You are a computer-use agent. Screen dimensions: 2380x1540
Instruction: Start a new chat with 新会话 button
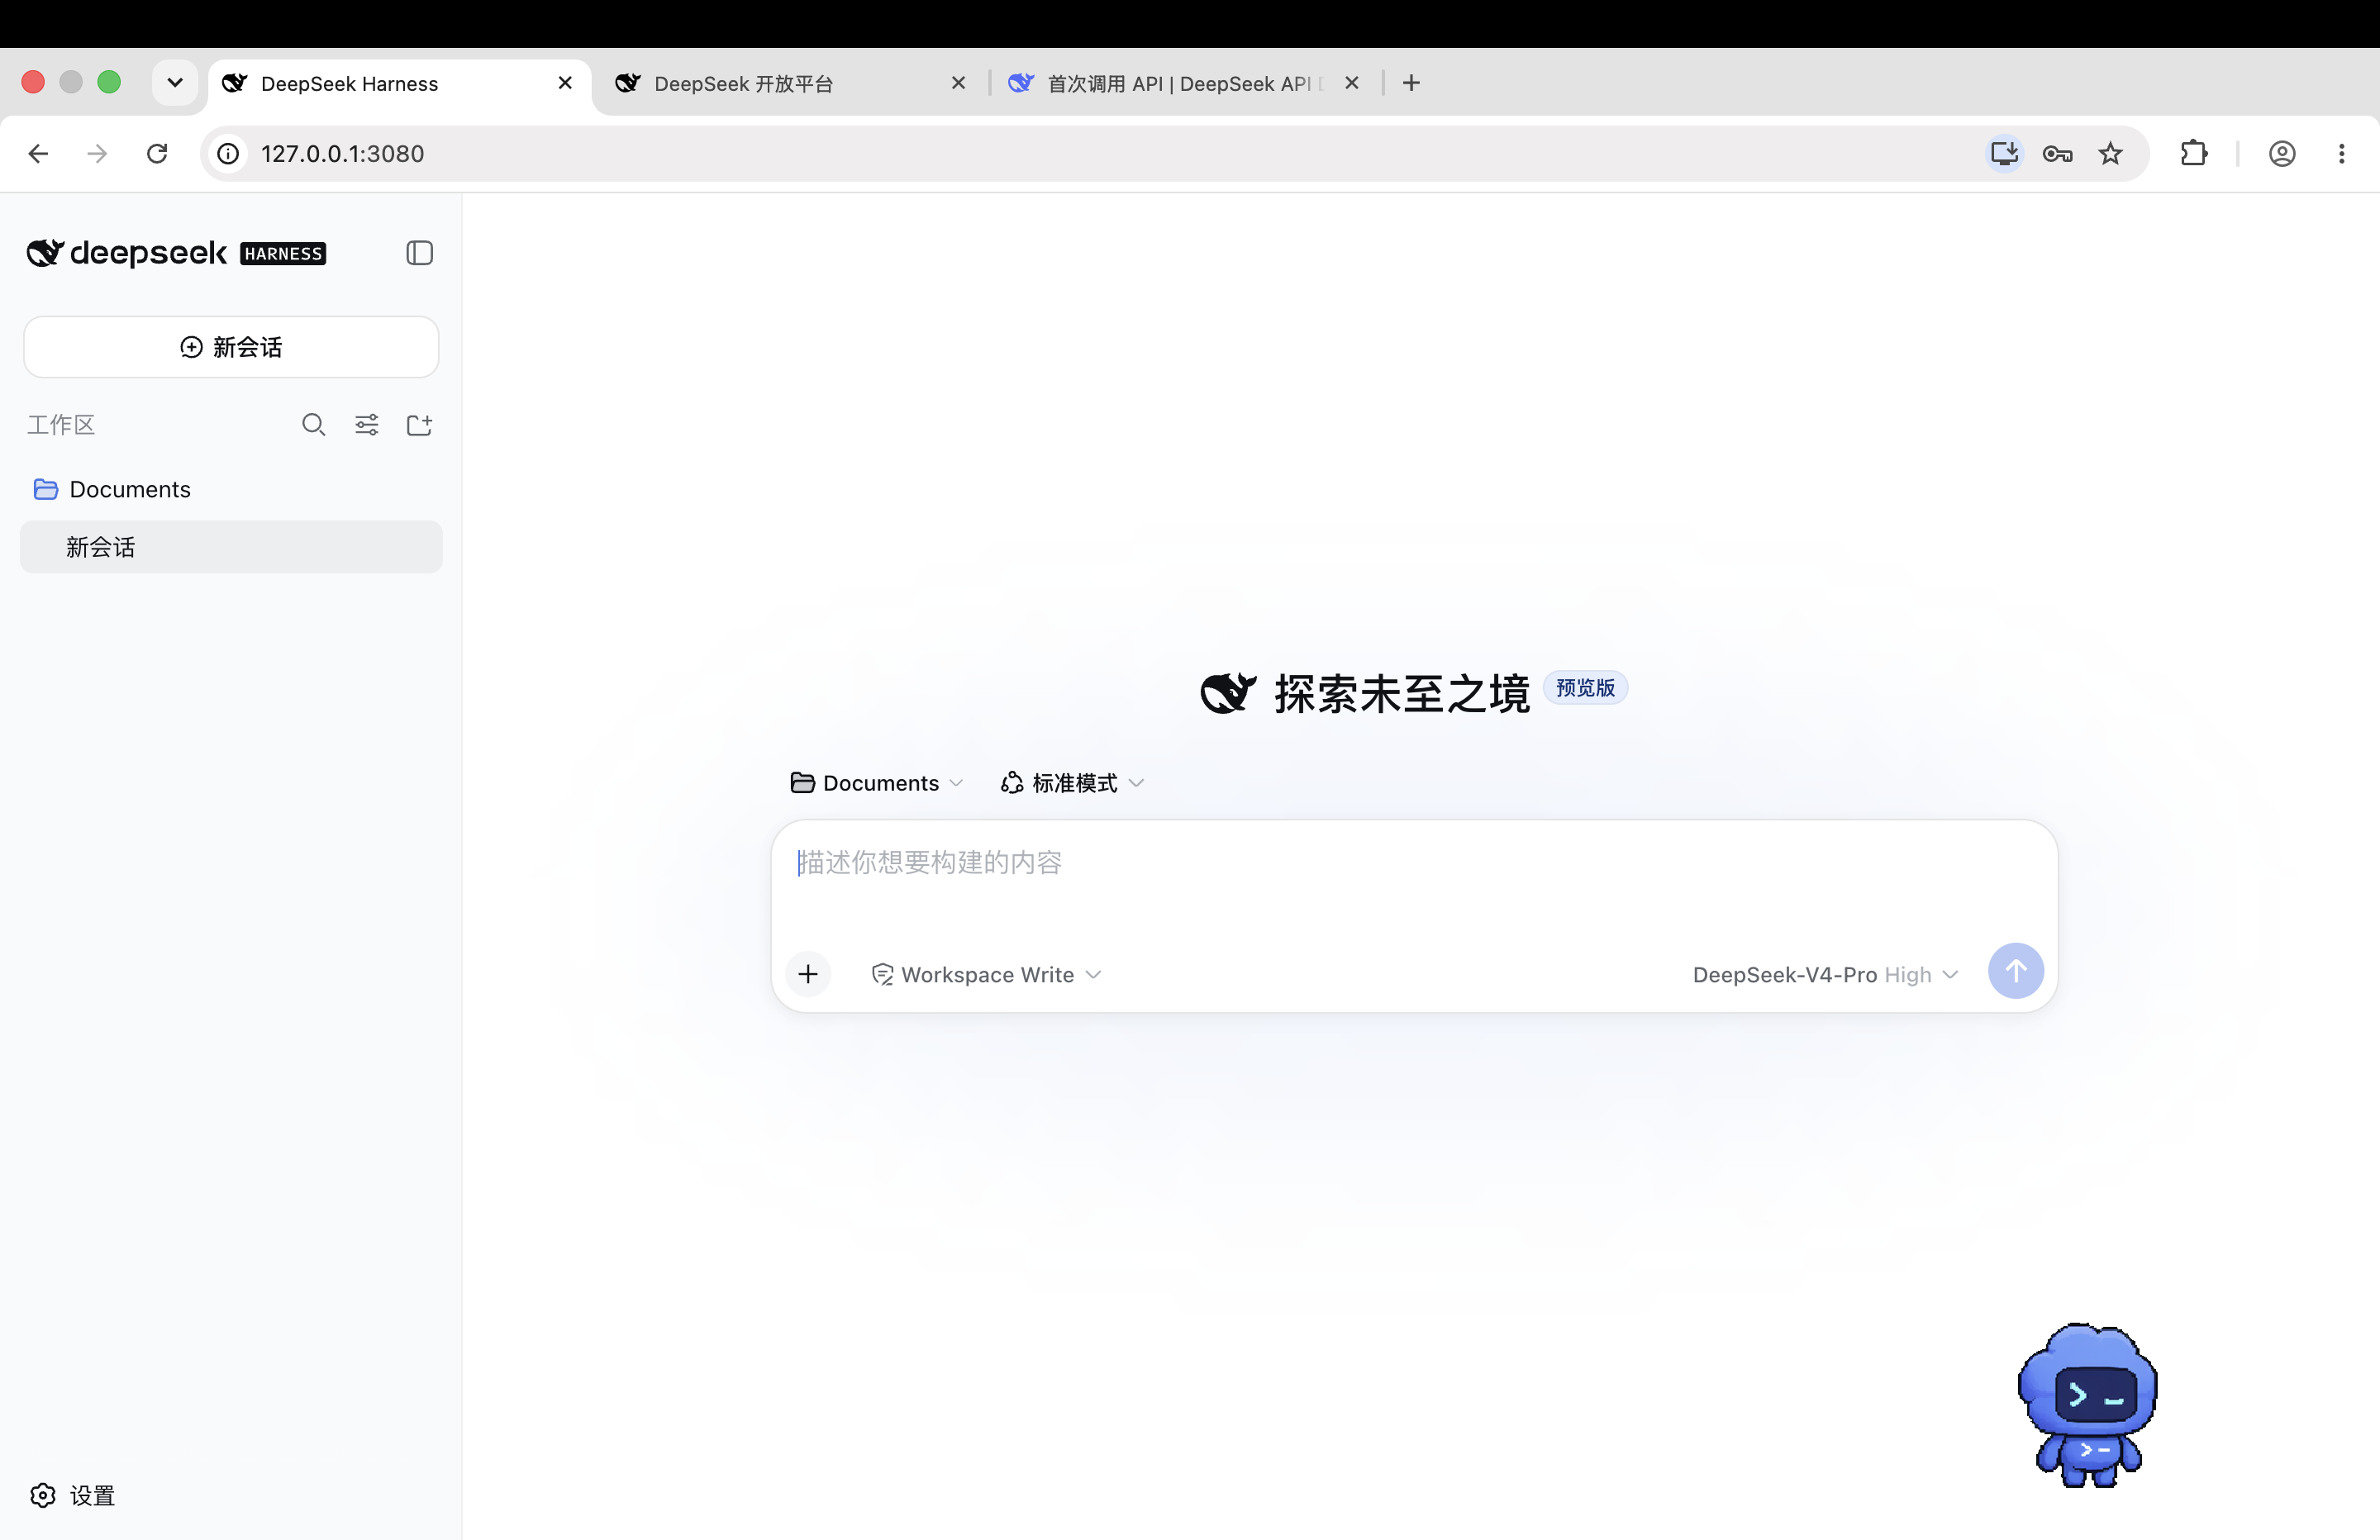tap(231, 347)
